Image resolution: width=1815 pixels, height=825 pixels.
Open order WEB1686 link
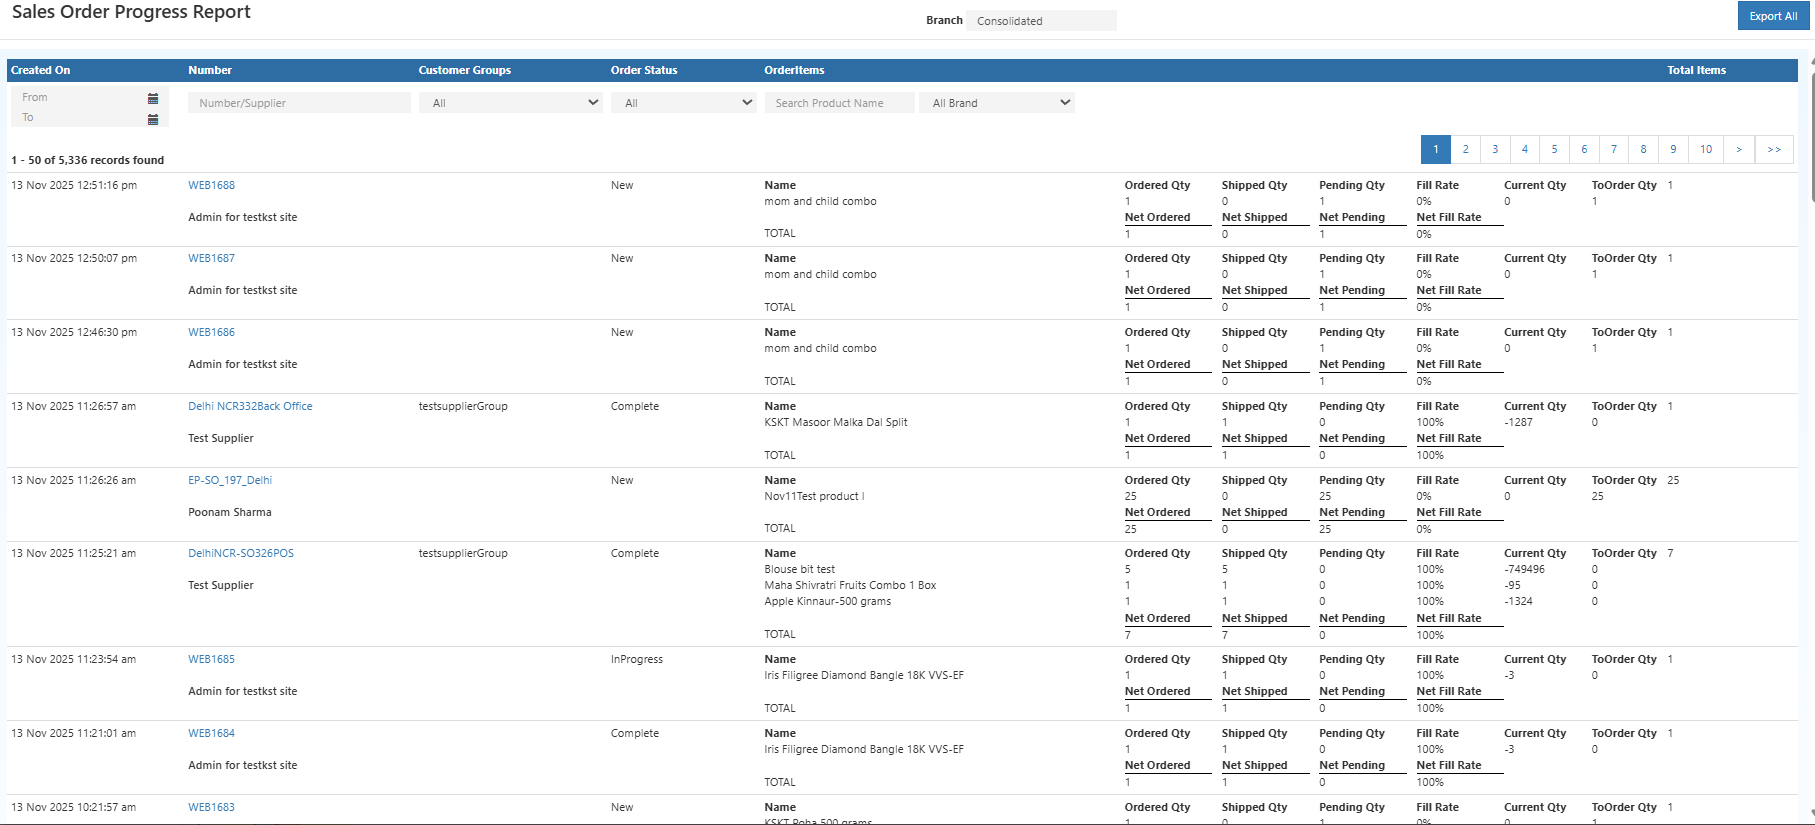pos(211,332)
